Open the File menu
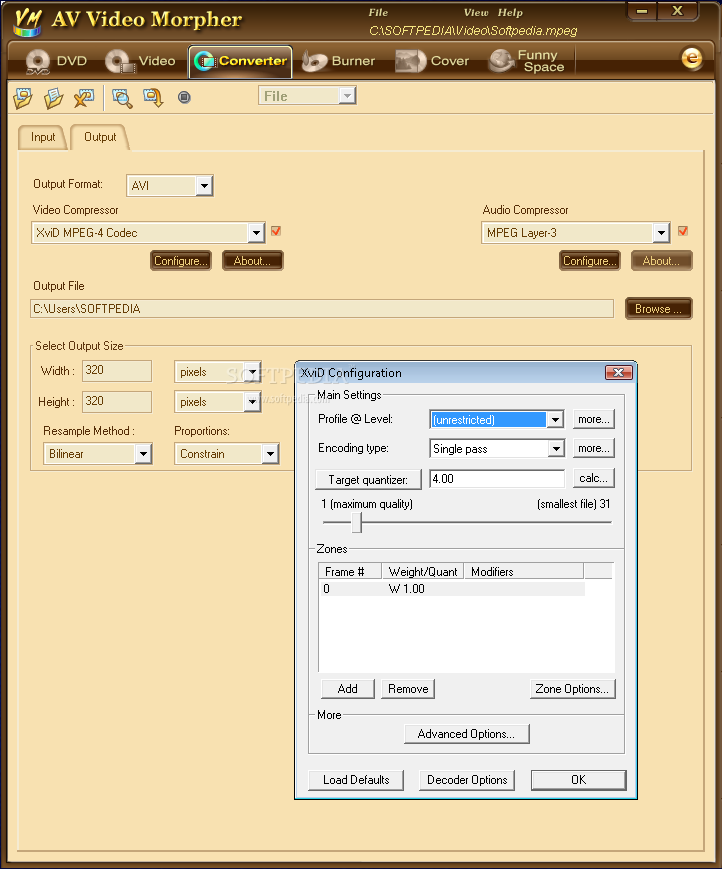Image resolution: width=722 pixels, height=869 pixels. click(378, 12)
